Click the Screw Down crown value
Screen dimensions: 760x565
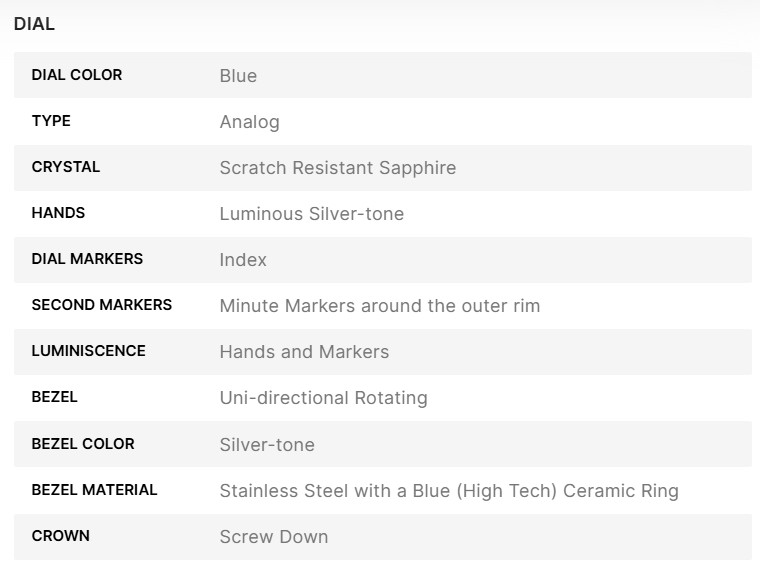(x=273, y=537)
